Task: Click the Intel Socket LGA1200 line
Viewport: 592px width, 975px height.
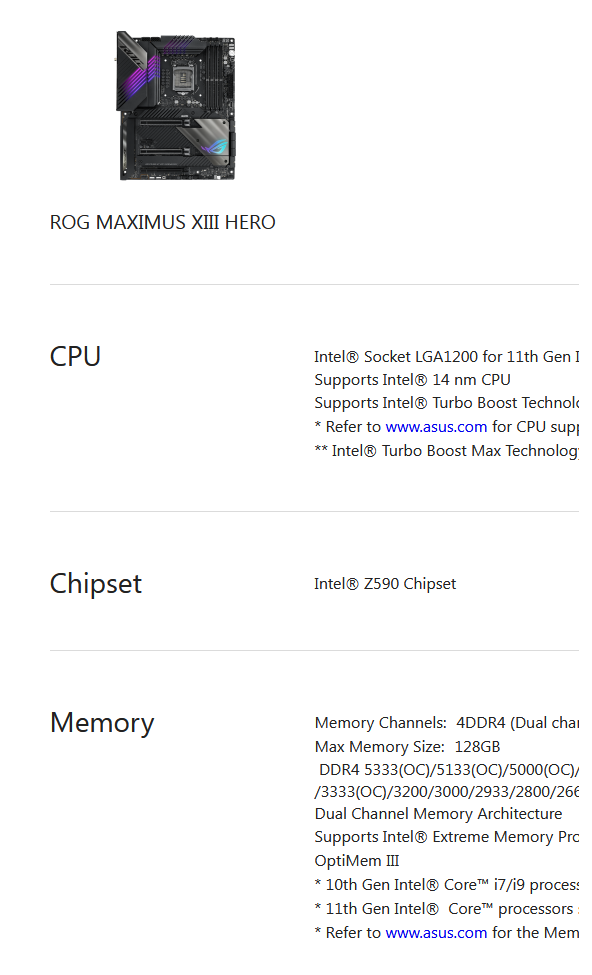Action: pos(446,356)
